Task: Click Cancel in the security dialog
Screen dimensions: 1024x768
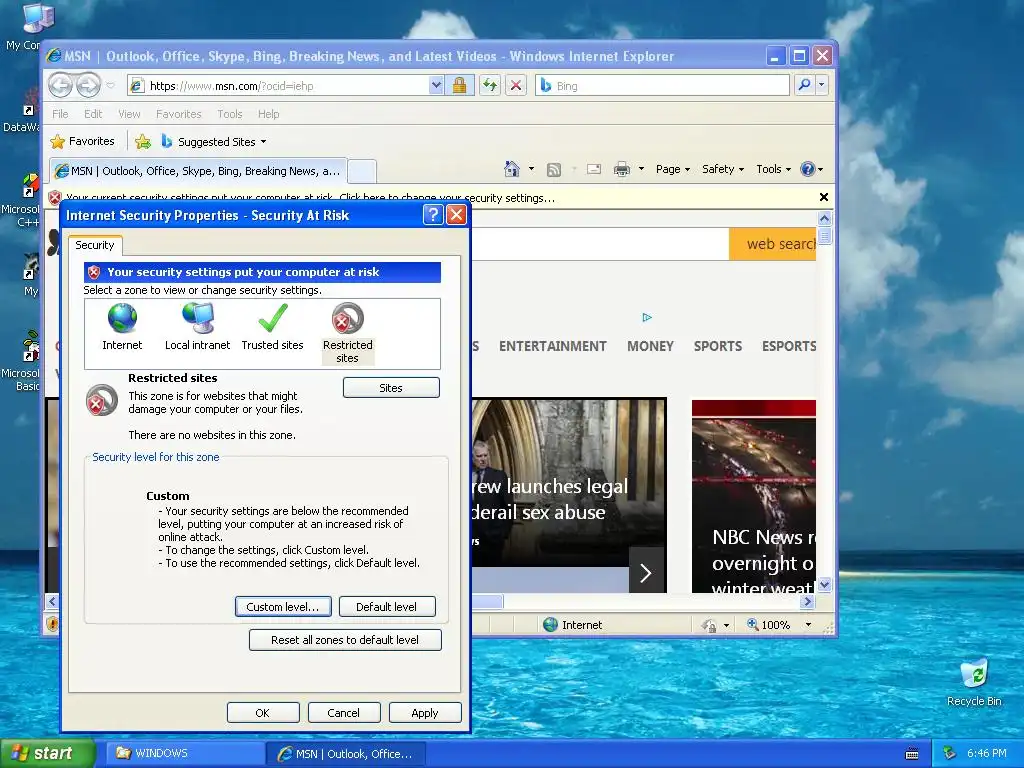Action: (344, 712)
